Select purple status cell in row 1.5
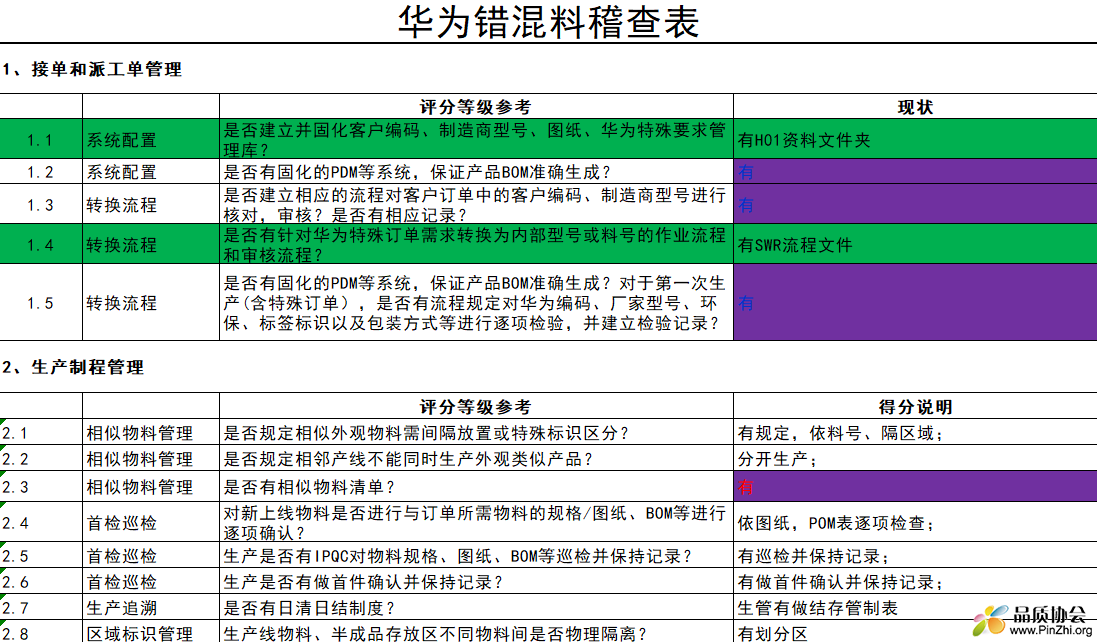The image size is (1097, 642). point(915,303)
